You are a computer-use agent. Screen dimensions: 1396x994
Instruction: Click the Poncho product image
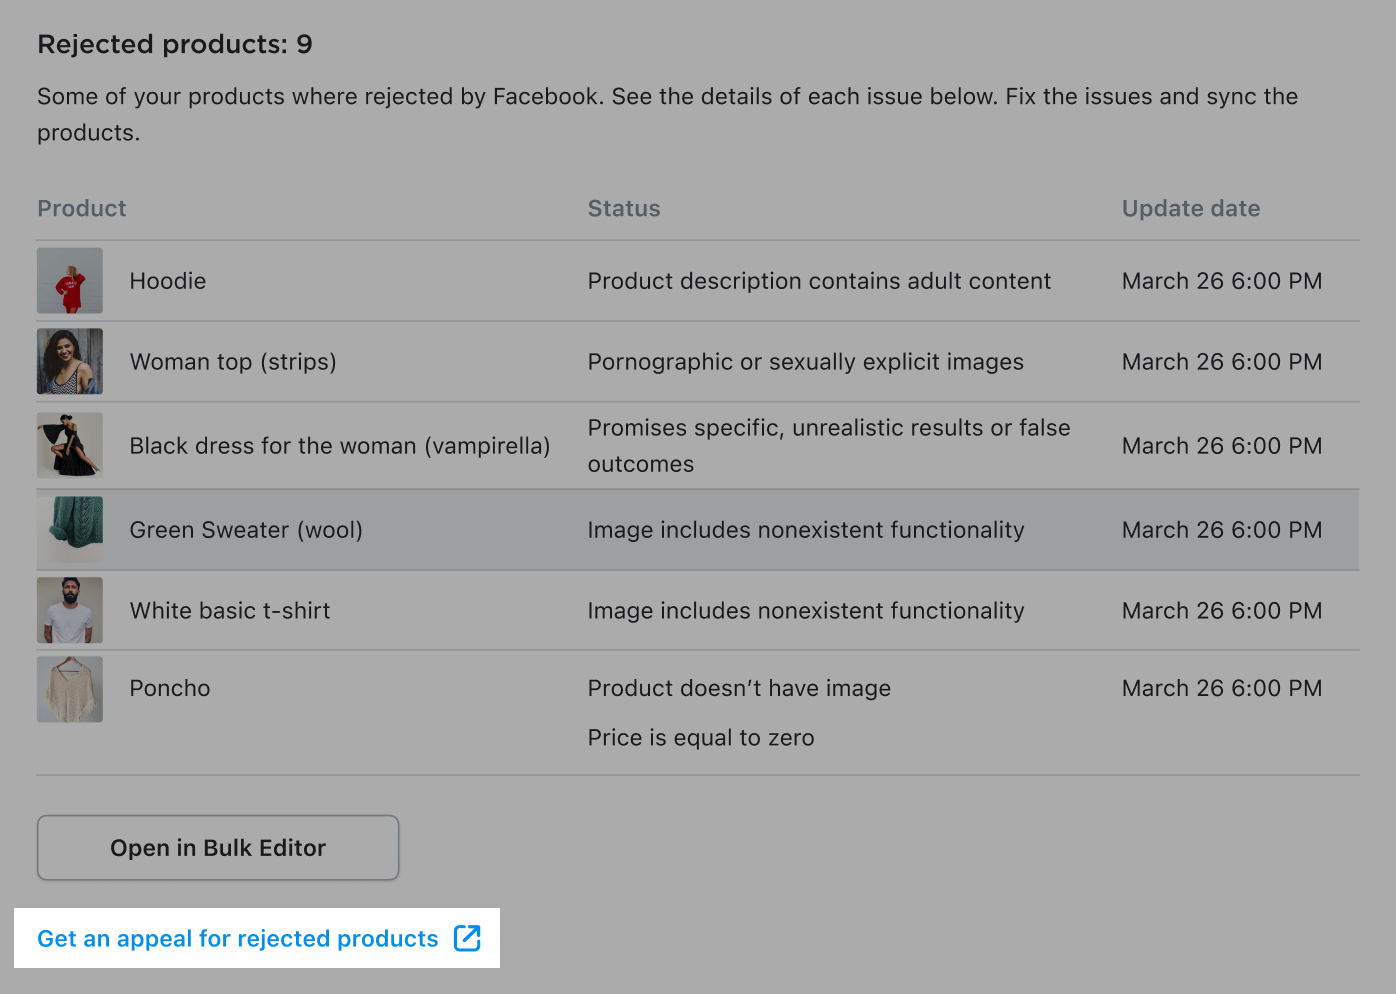(70, 688)
